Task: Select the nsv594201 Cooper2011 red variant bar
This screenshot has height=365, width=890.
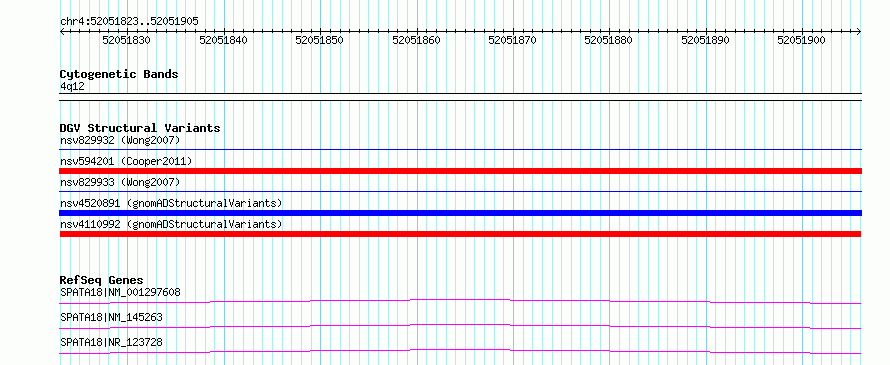Action: [x=461, y=171]
